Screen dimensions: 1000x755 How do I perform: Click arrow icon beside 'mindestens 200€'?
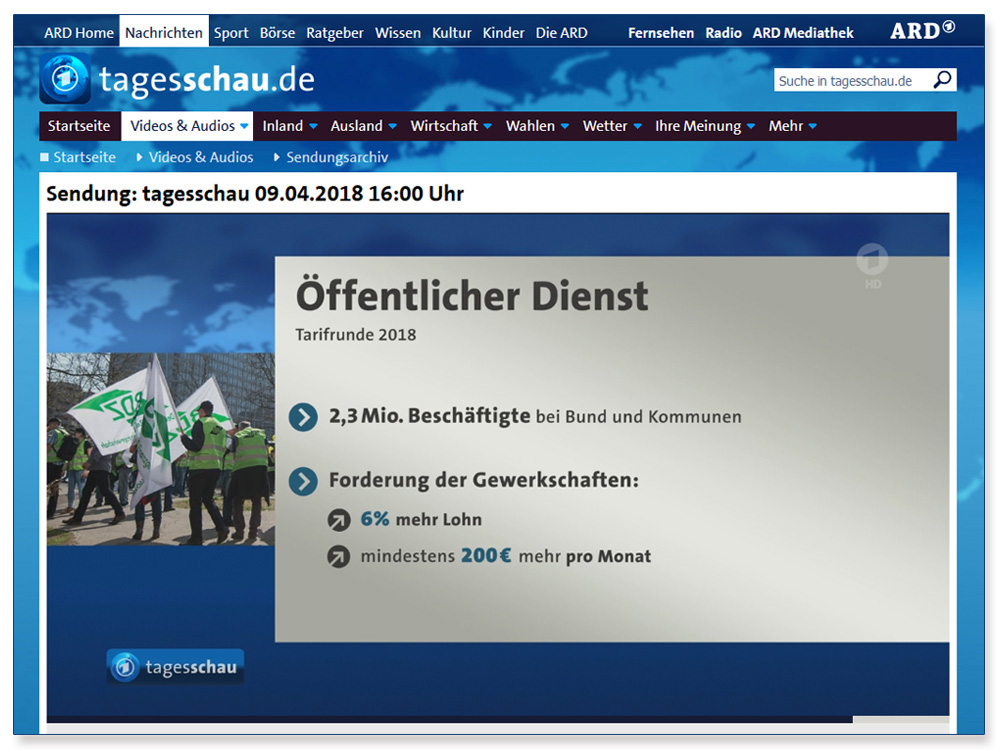tap(339, 557)
